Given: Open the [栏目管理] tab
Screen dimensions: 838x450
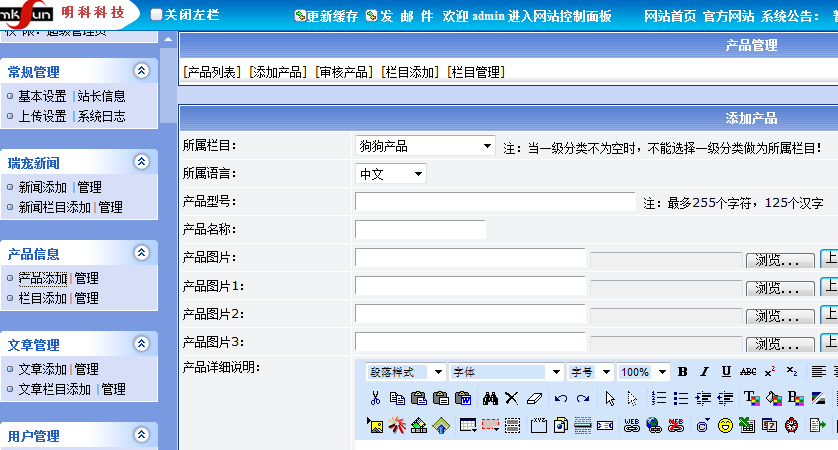Looking at the screenshot, I should [x=477, y=72].
